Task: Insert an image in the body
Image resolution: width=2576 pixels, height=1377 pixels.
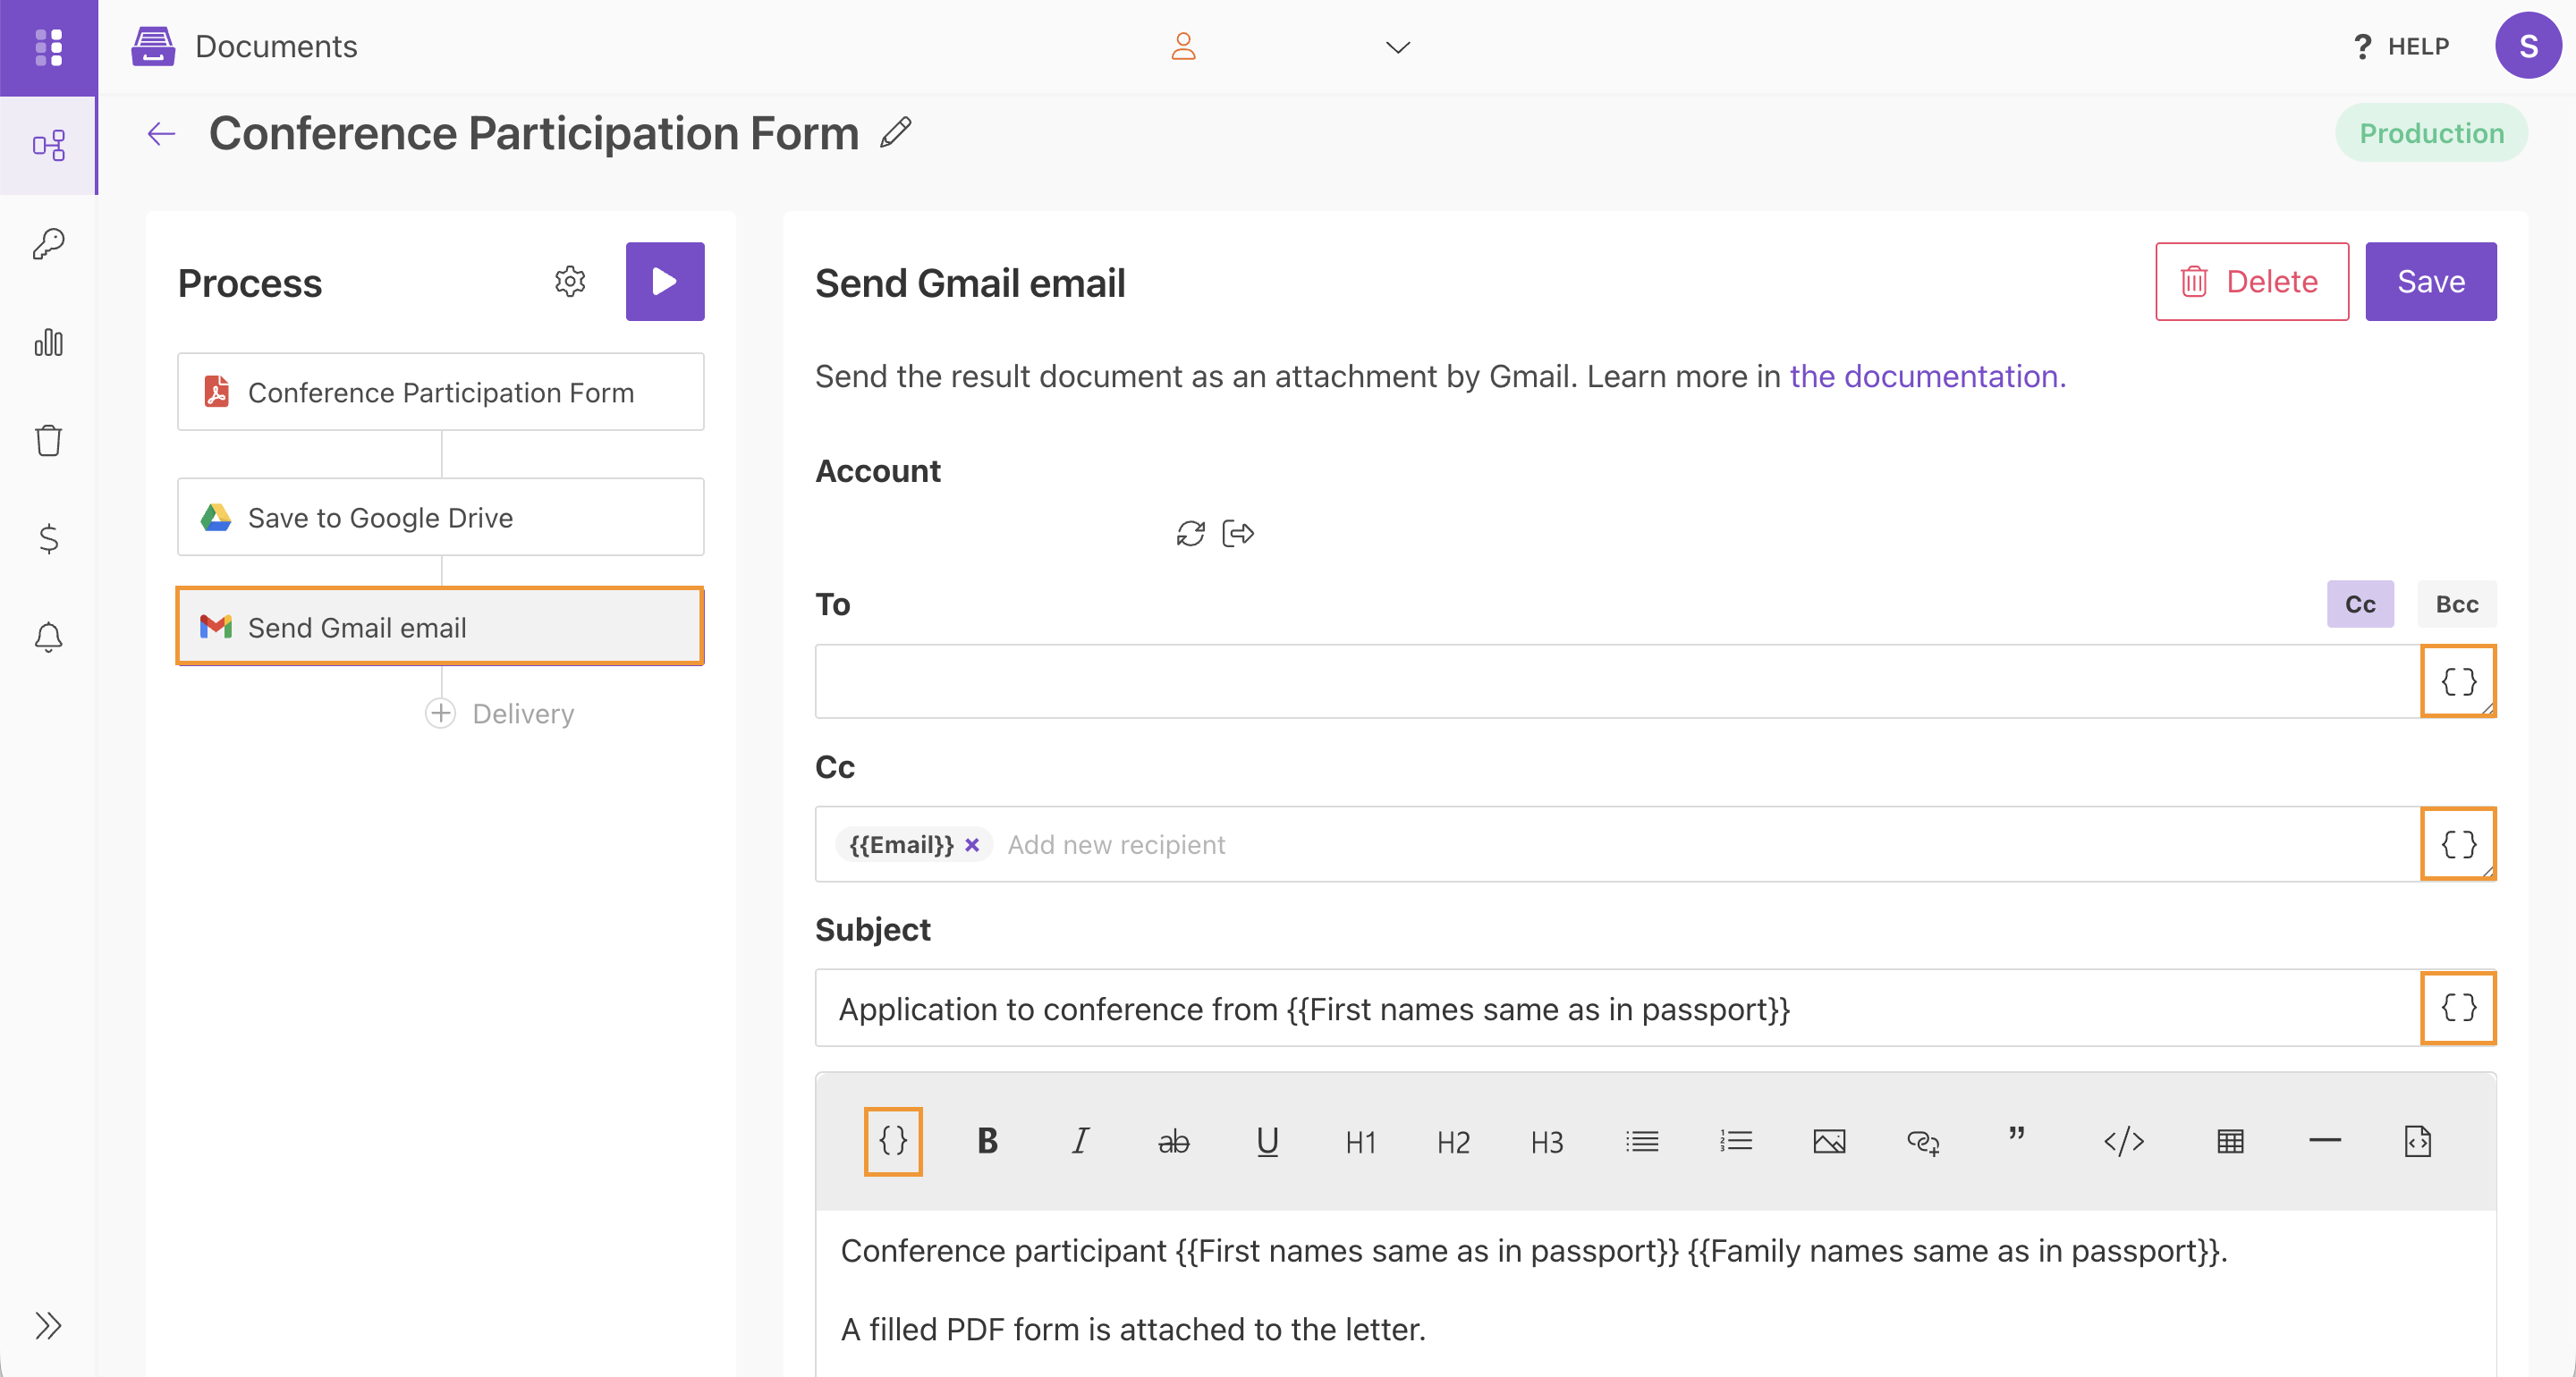Action: pos(1829,1141)
